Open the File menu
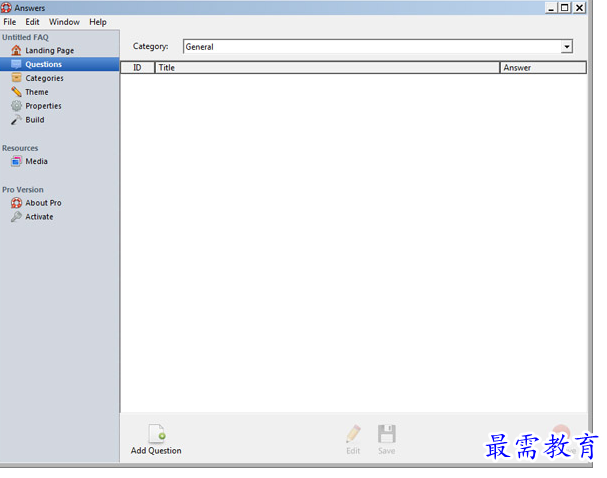The image size is (607, 478). point(10,22)
